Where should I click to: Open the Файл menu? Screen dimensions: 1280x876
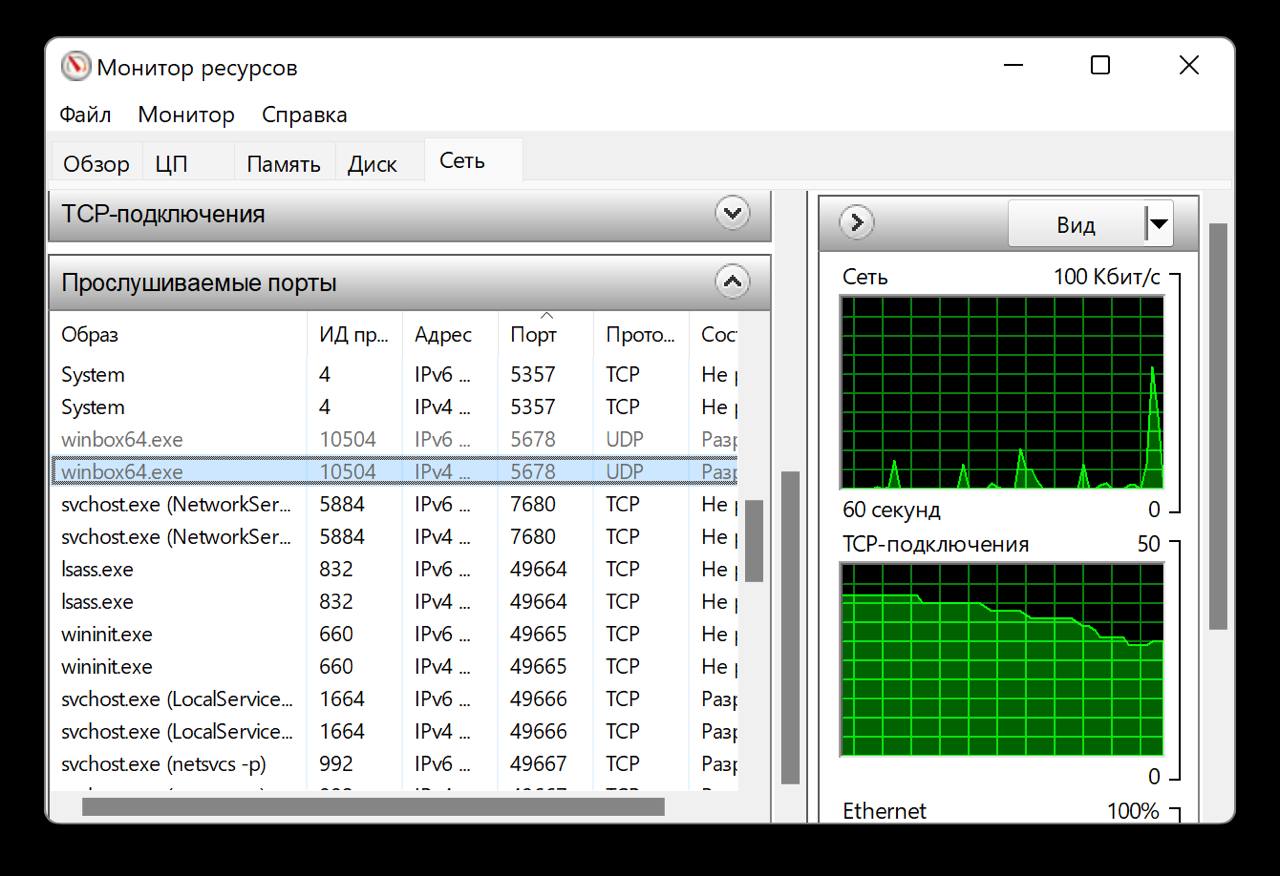coord(85,114)
